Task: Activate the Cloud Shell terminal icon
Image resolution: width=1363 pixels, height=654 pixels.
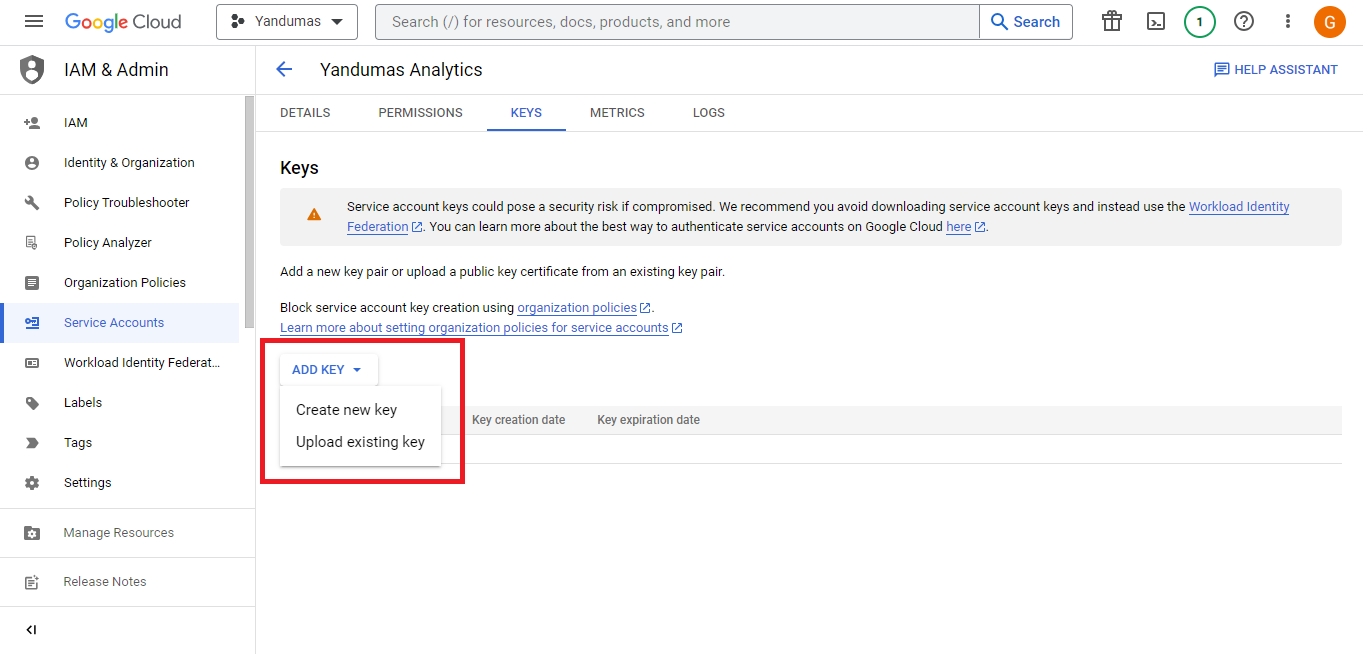Action: (1156, 22)
